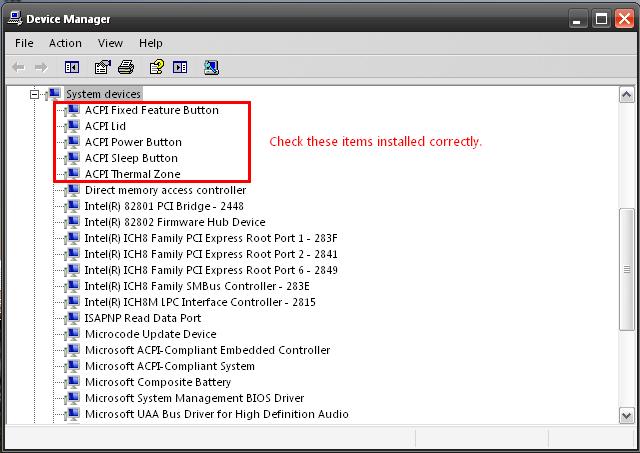Toggle the console tree pane icon
The width and height of the screenshot is (640, 453).
tap(72, 67)
